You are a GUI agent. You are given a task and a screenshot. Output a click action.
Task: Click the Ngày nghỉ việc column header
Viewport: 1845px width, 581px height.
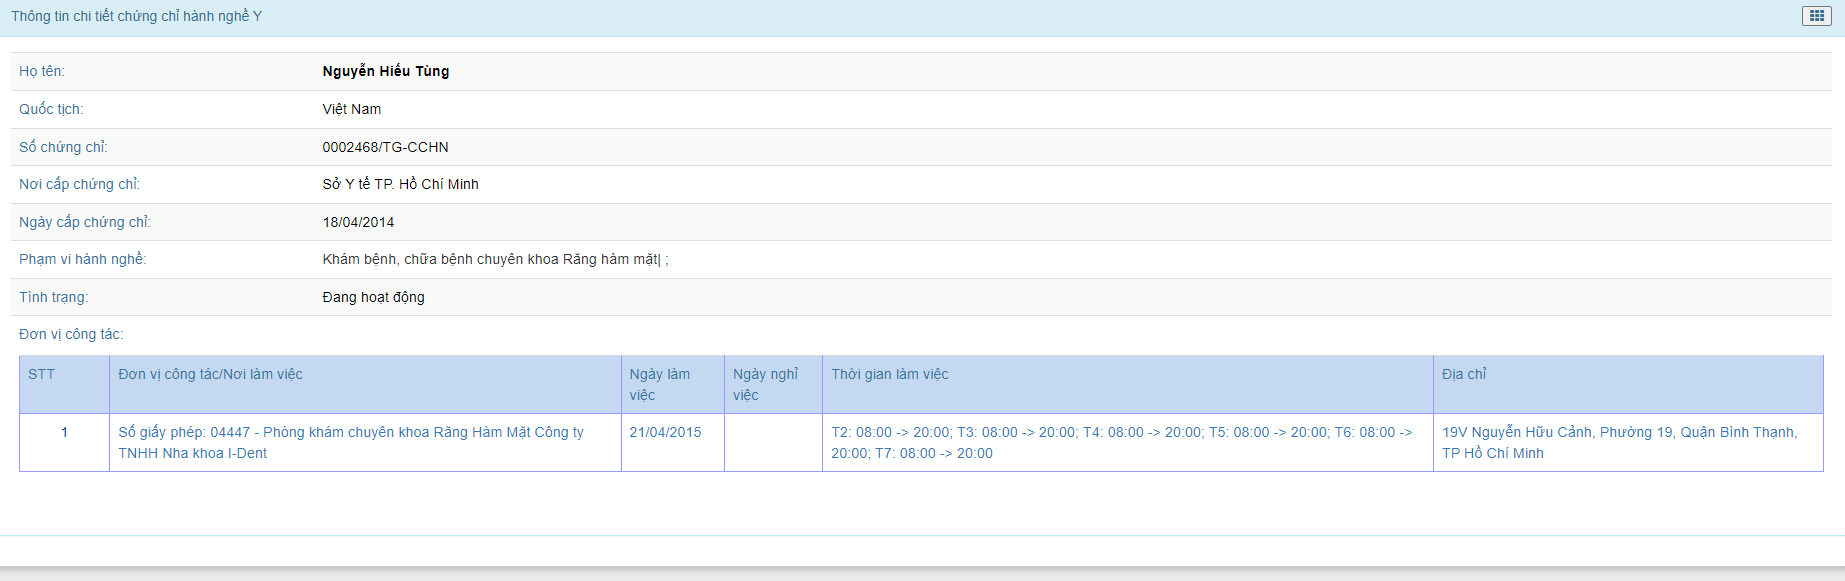pos(765,384)
